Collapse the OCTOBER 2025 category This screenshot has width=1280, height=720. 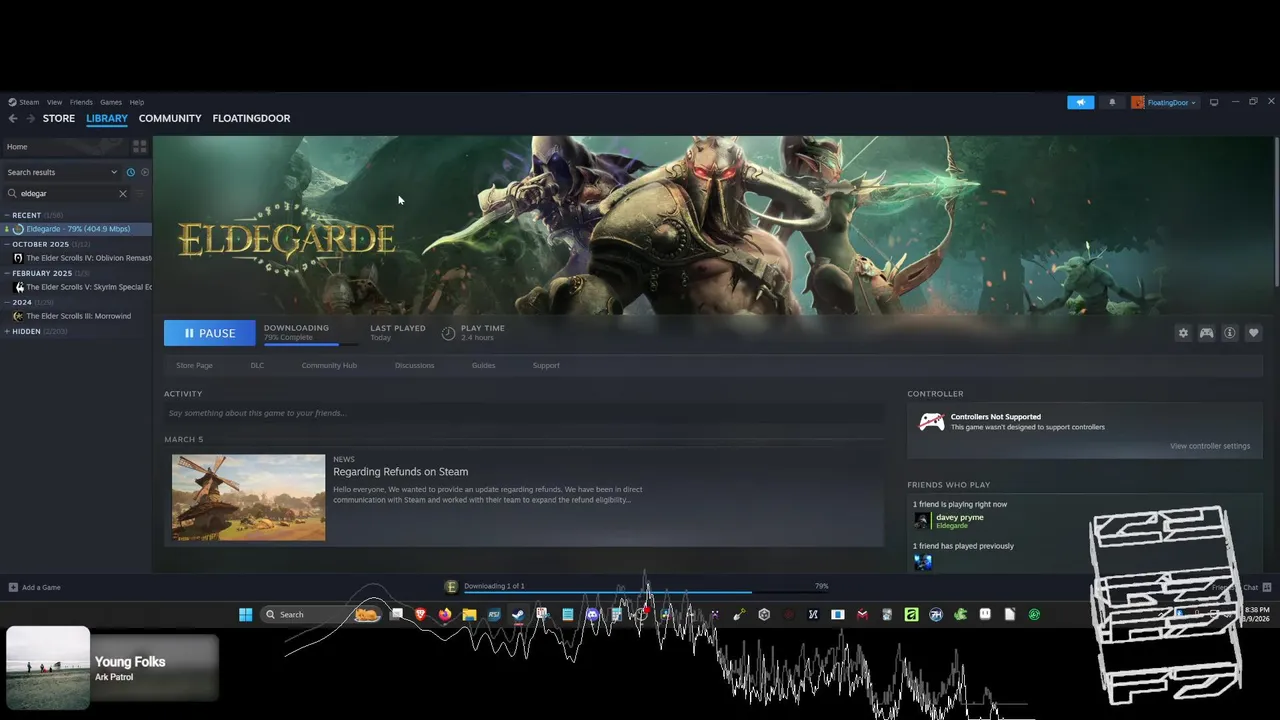[x=7, y=244]
